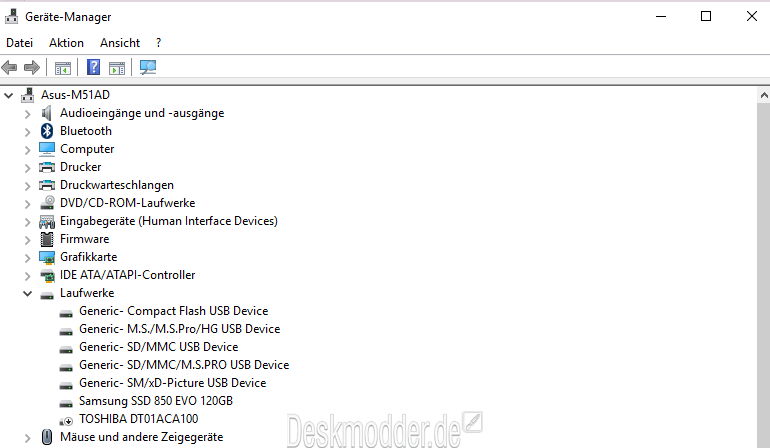
Task: Select Samsung SSD 850 EVO 120GB
Action: pos(155,401)
